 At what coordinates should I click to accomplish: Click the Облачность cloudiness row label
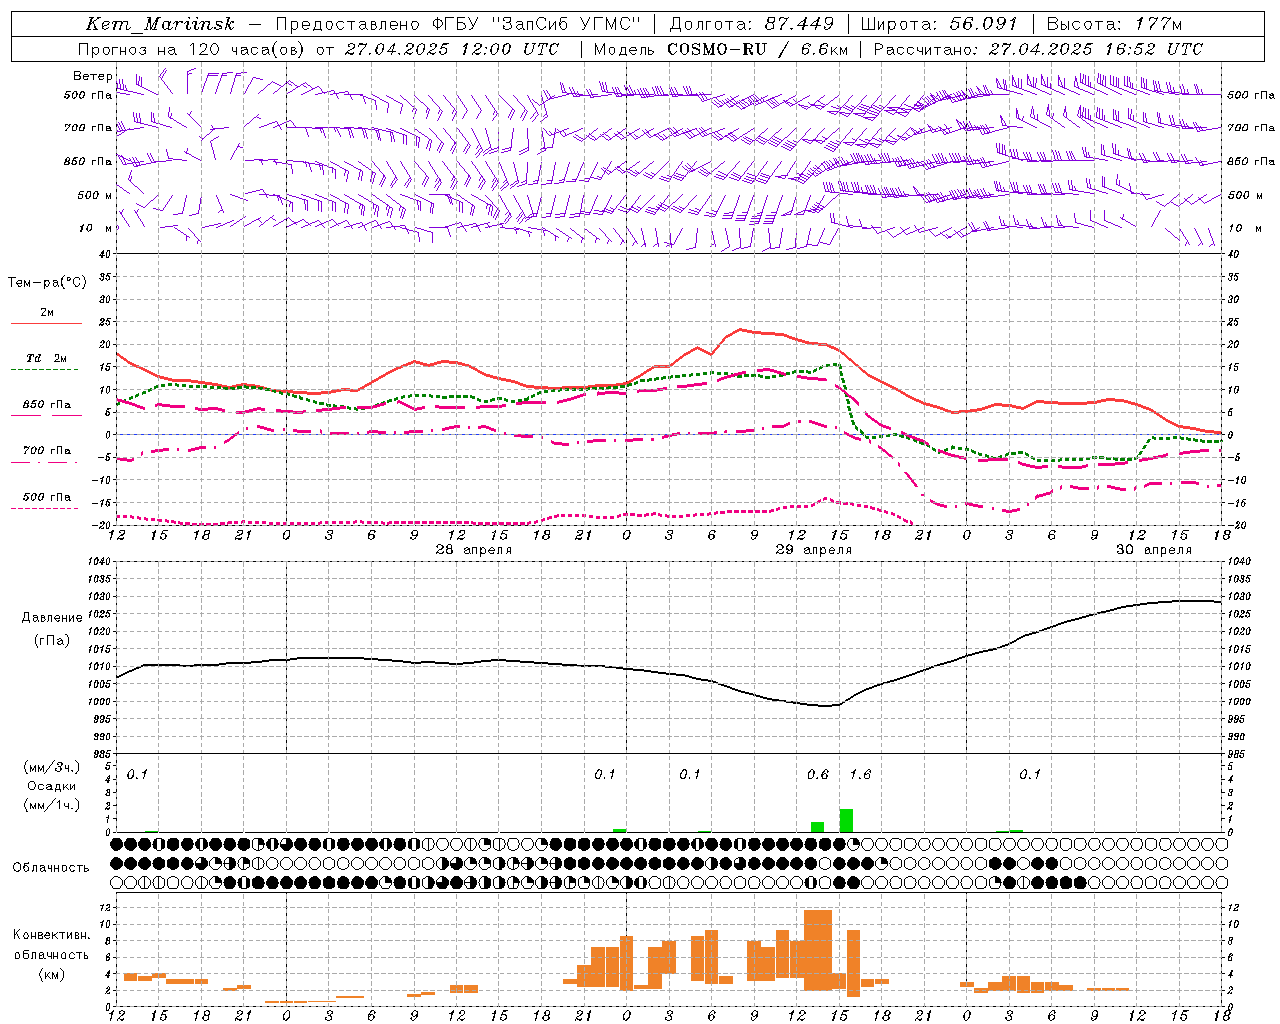(x=51, y=868)
